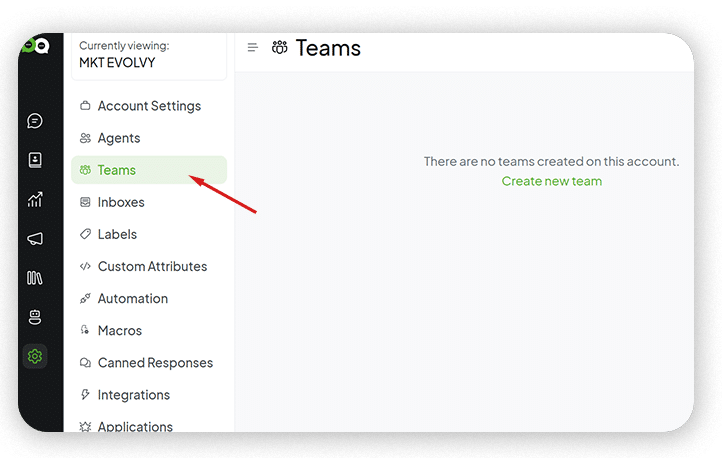Open Reports chart icon

click(x=35, y=200)
